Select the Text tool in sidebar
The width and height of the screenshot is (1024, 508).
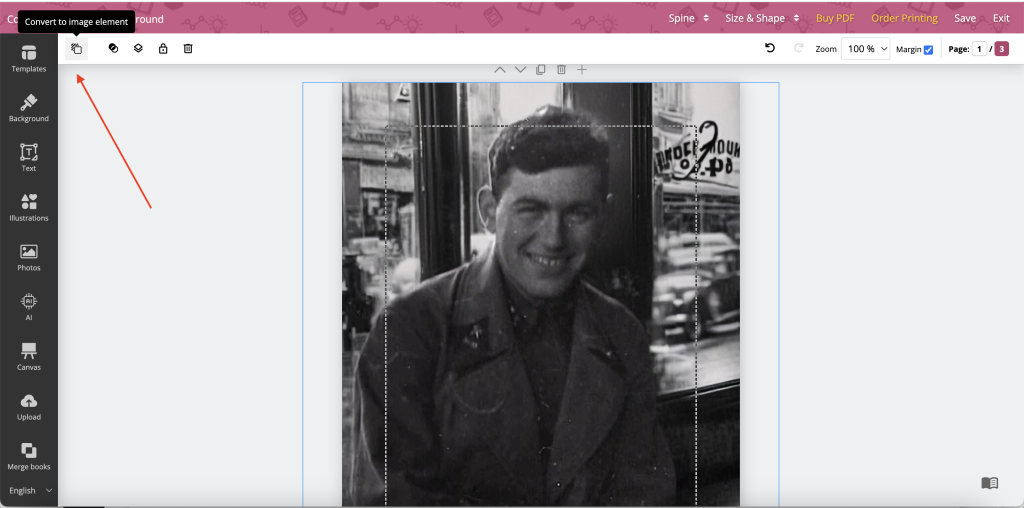[29, 158]
